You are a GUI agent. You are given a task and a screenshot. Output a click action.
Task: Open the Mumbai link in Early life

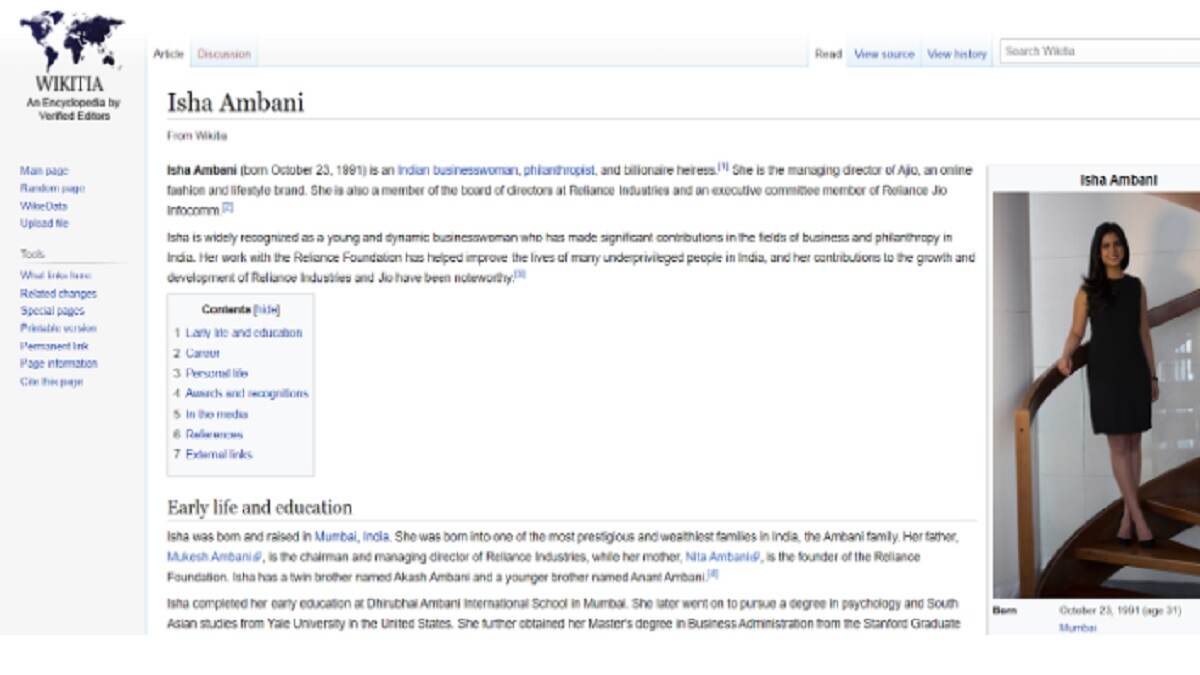click(x=336, y=536)
